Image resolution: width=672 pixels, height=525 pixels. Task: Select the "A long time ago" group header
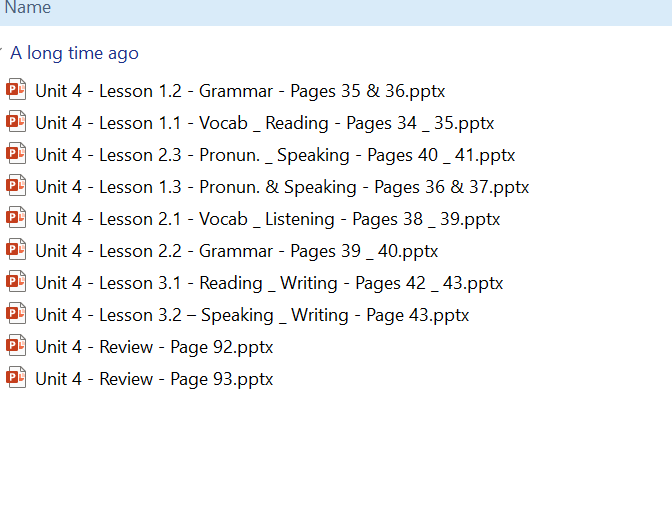(74, 53)
